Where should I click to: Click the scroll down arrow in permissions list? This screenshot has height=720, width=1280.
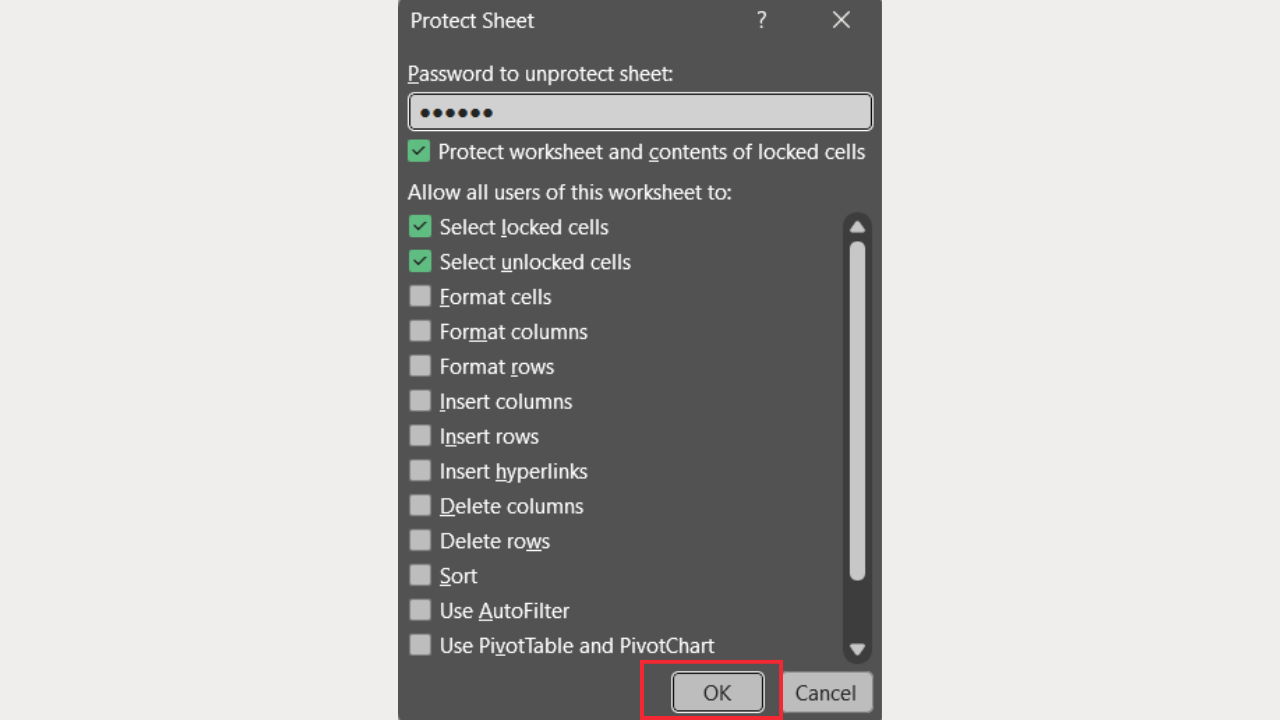tap(857, 649)
